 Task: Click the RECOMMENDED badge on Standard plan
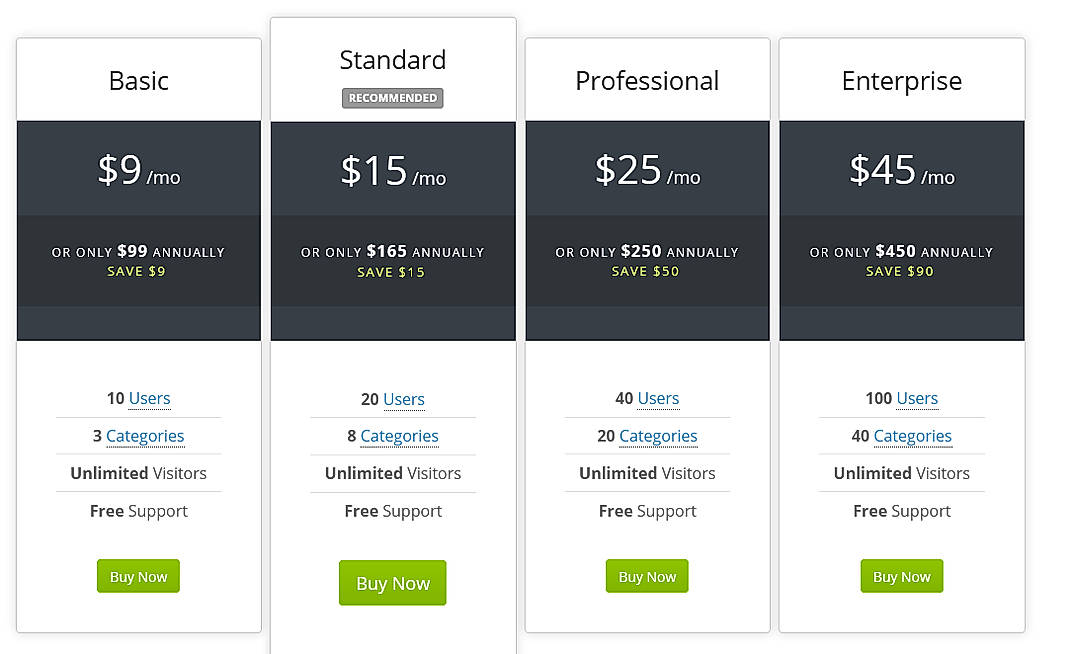coord(392,98)
